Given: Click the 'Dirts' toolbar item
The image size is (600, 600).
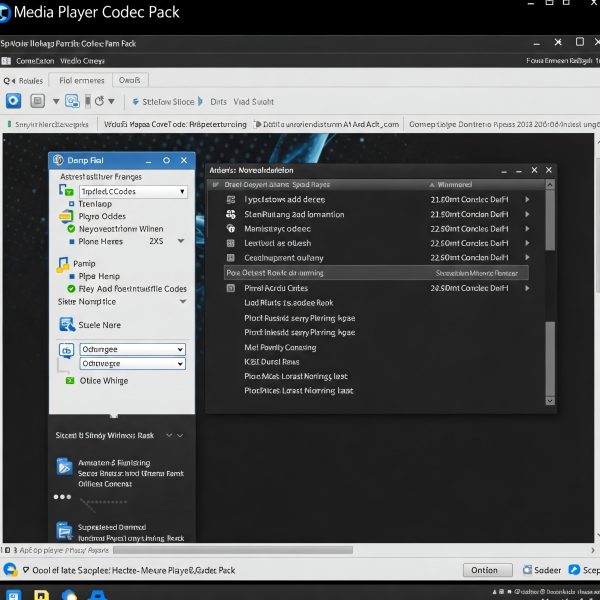Looking at the screenshot, I should coord(218,102).
